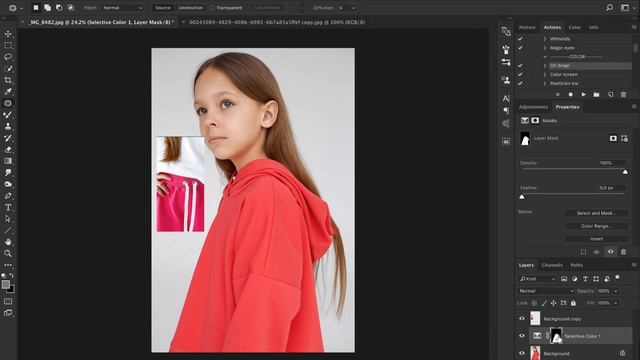Select the Zoom tool
640x360 pixels.
point(8,253)
